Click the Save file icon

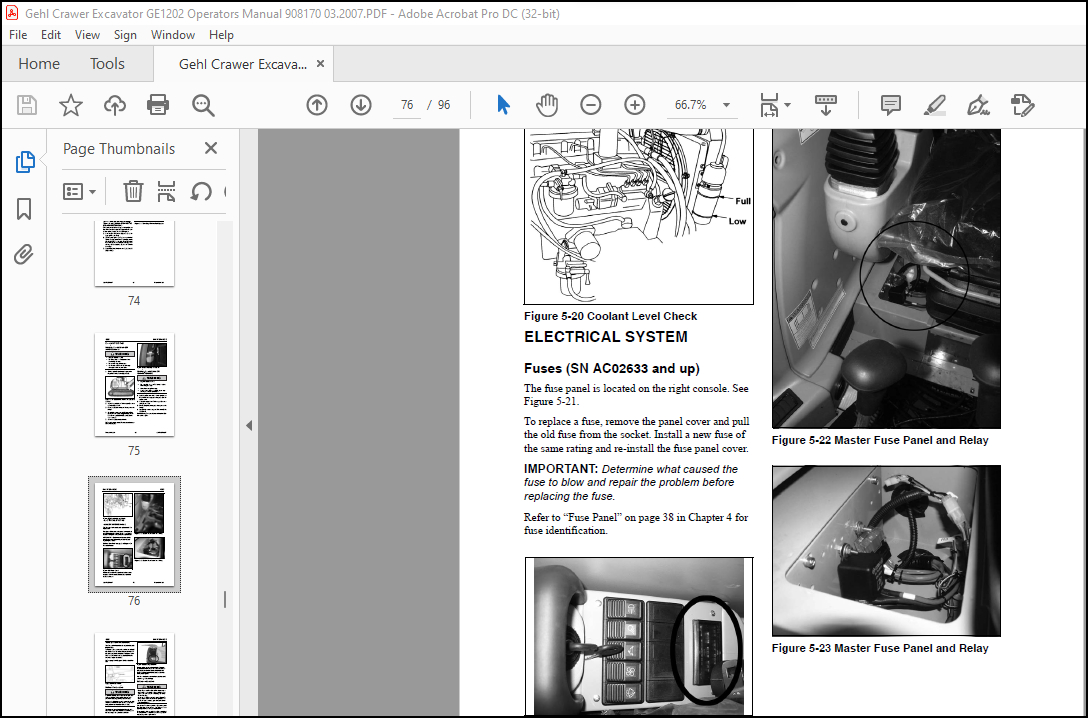coord(27,105)
